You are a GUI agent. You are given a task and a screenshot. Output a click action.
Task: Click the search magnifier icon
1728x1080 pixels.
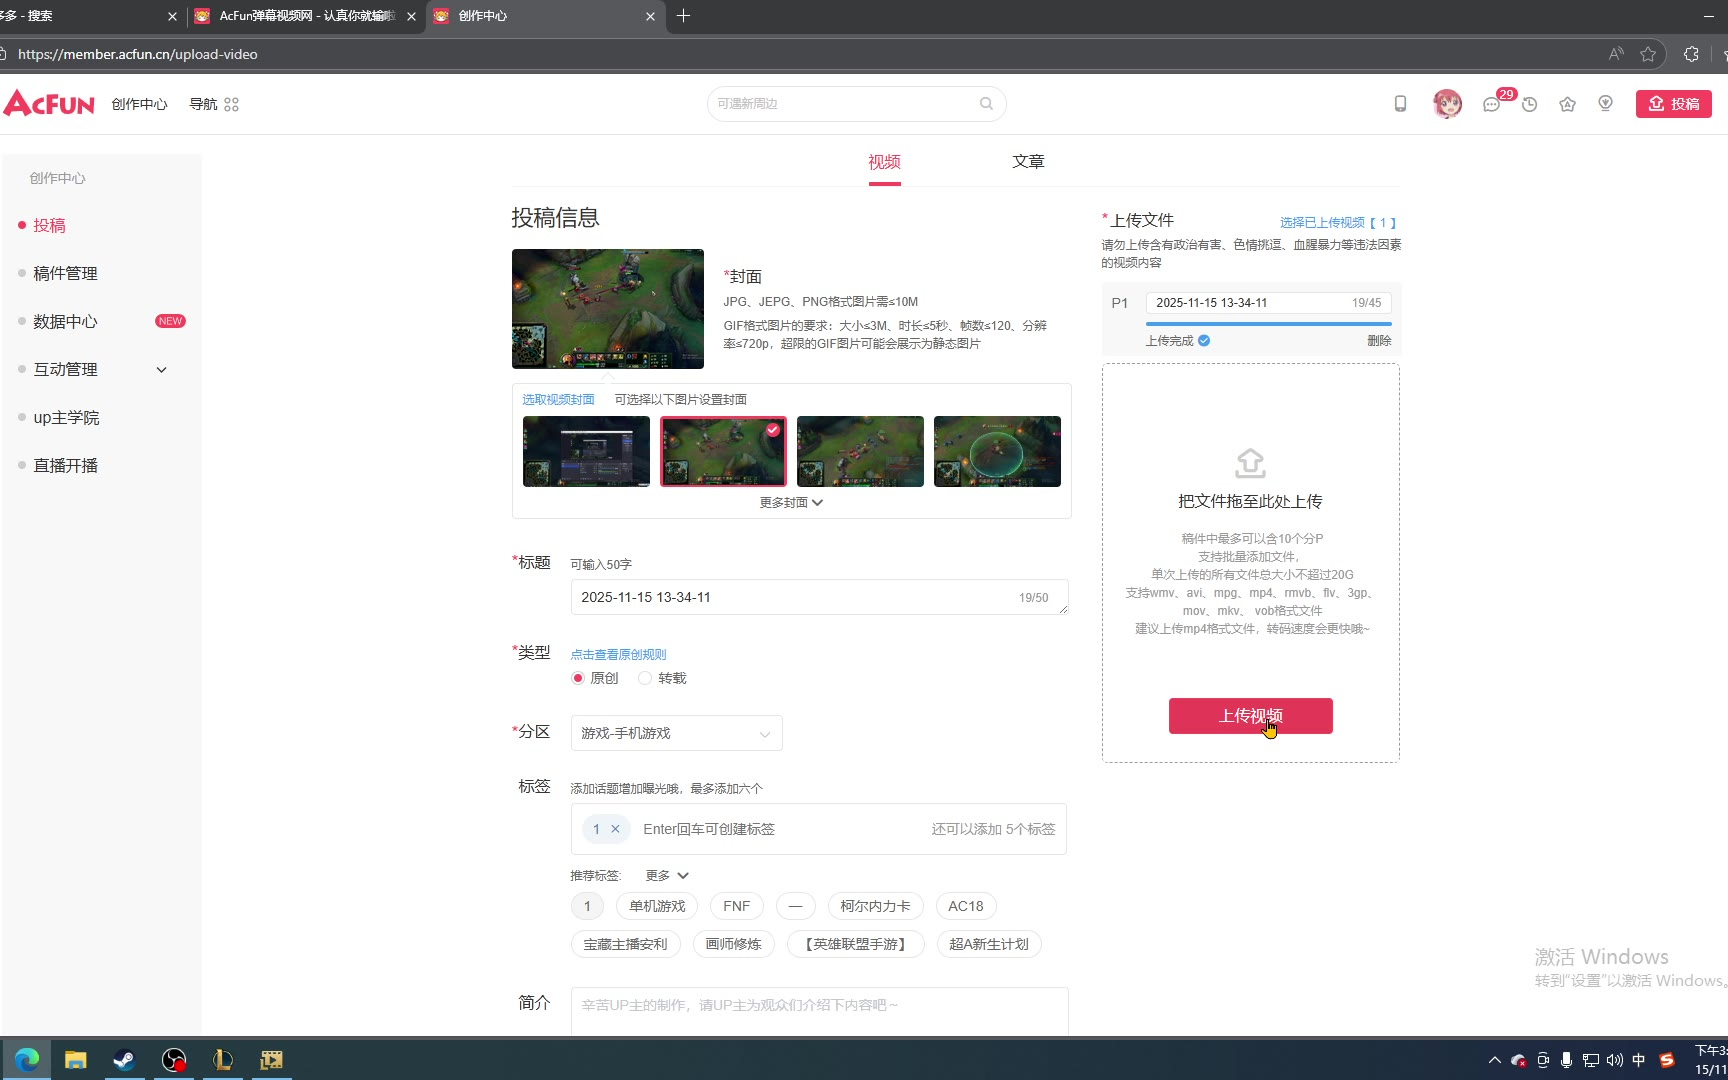(x=986, y=104)
